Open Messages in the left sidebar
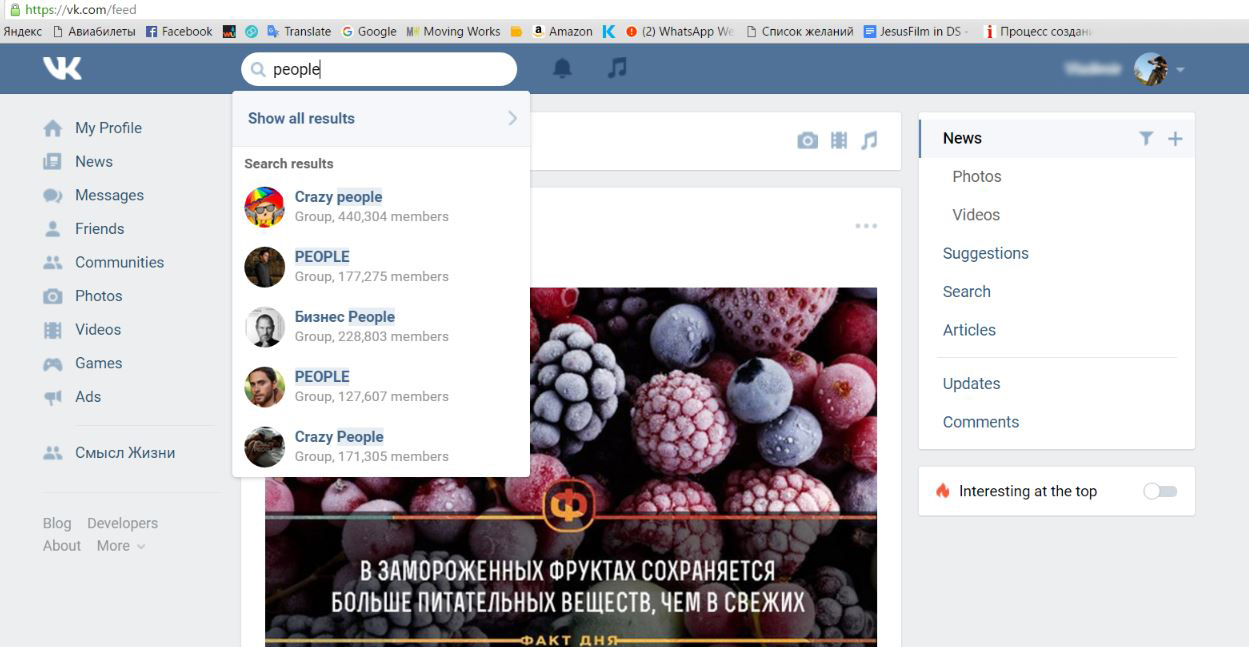The width and height of the screenshot is (1249, 647). tap(109, 196)
